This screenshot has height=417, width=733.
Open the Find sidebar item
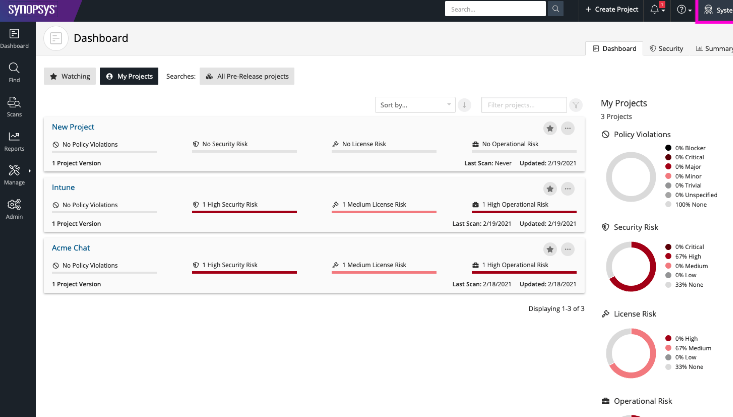(x=14, y=72)
